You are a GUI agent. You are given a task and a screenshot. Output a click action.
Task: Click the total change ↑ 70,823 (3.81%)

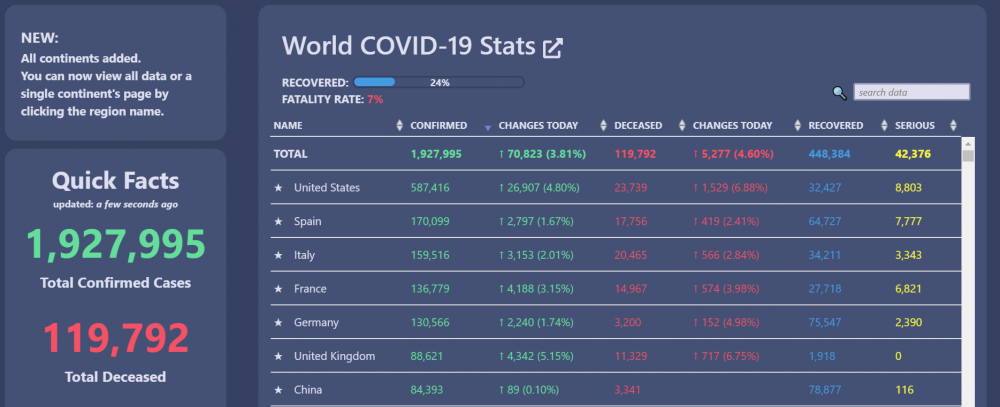click(542, 154)
